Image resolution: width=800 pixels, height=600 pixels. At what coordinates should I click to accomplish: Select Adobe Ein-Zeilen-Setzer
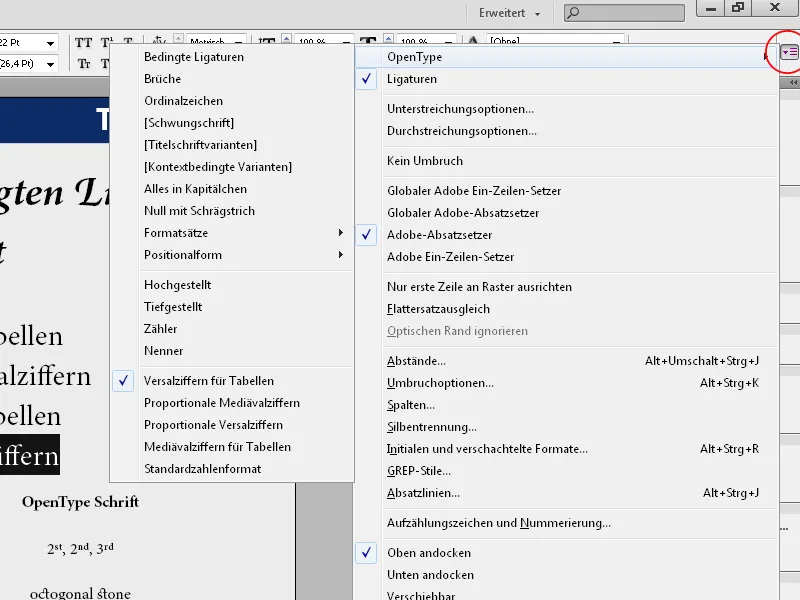(x=566, y=257)
